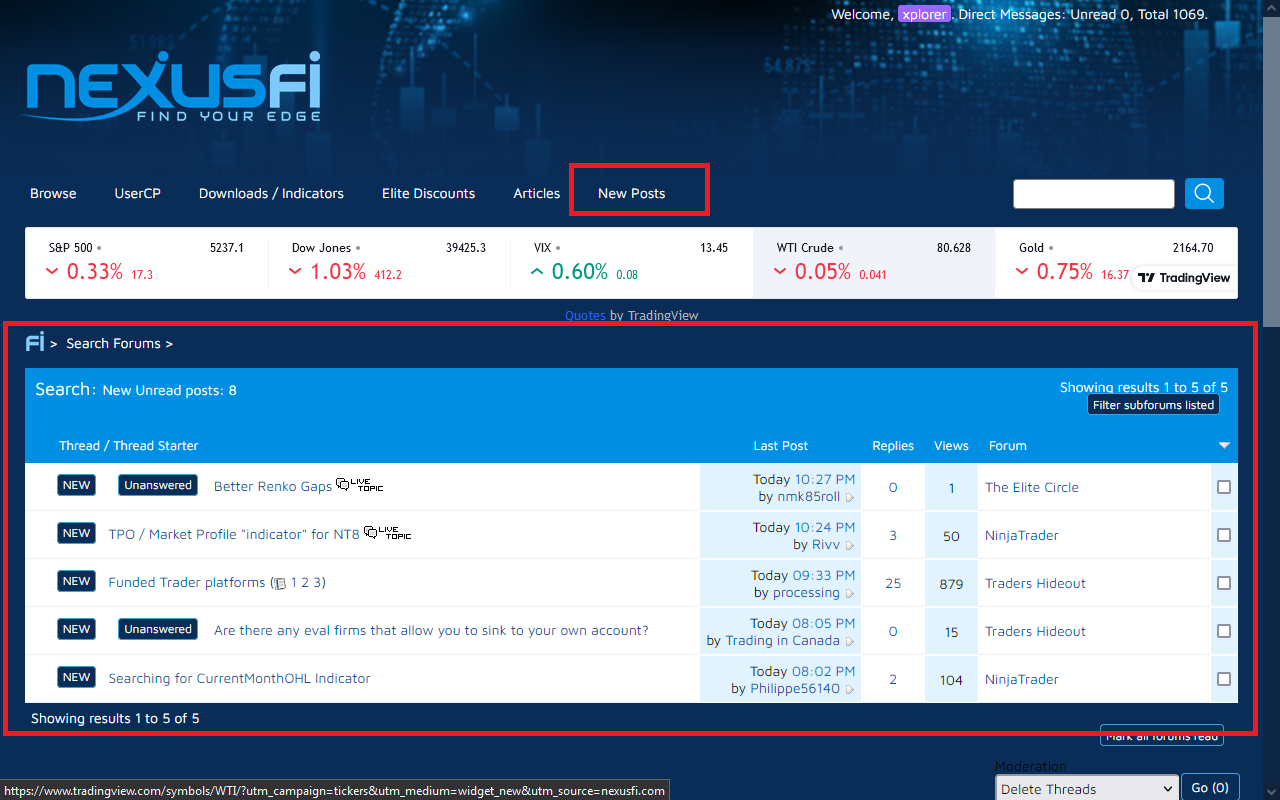Click the Fi breadcrumb home icon
Screen dimensions: 1280x800
(x=35, y=343)
